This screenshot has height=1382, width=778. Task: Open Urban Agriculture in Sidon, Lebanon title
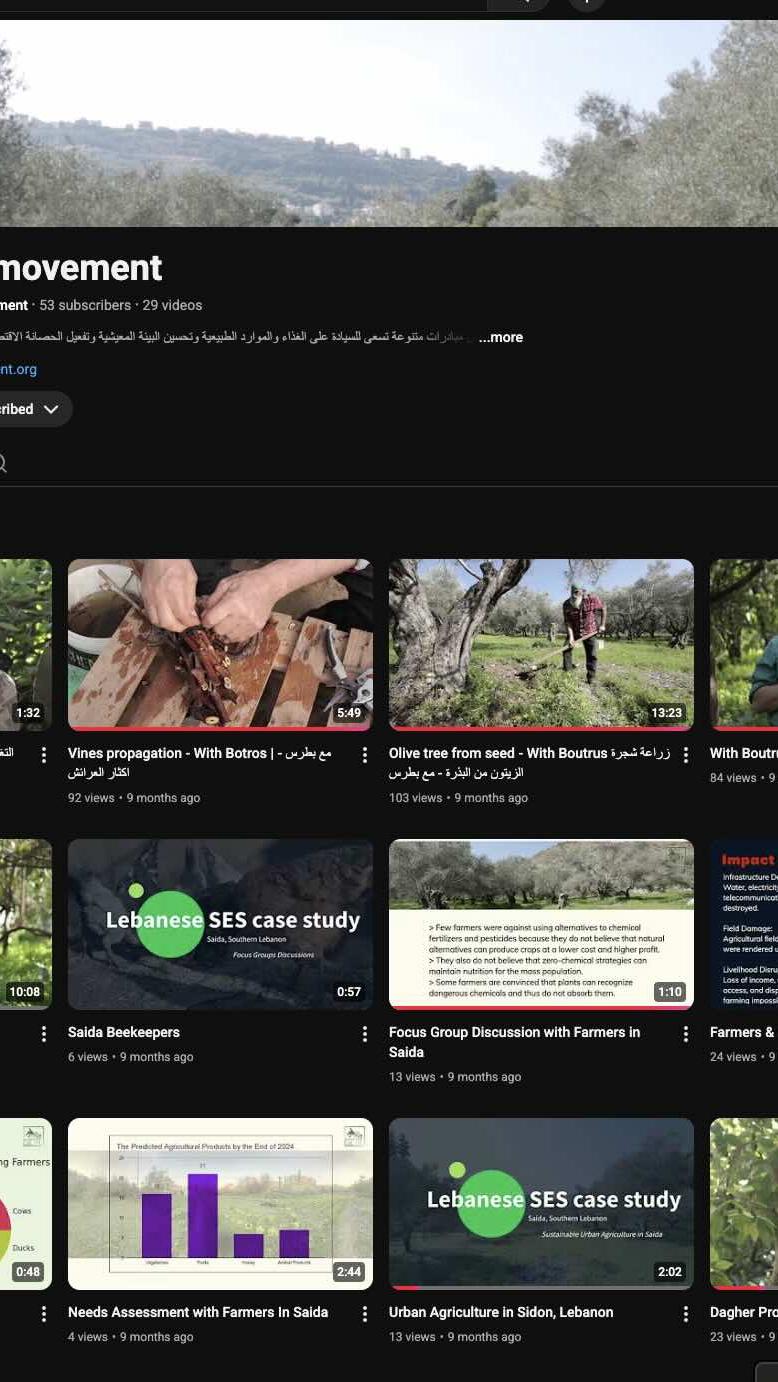pos(501,1312)
